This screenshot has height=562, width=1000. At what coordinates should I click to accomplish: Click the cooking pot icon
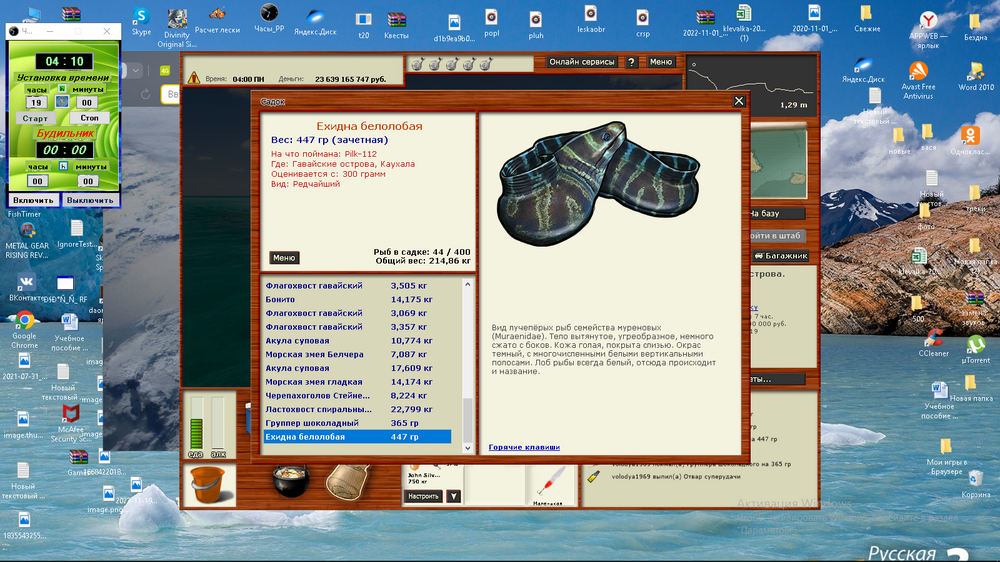coord(291,481)
